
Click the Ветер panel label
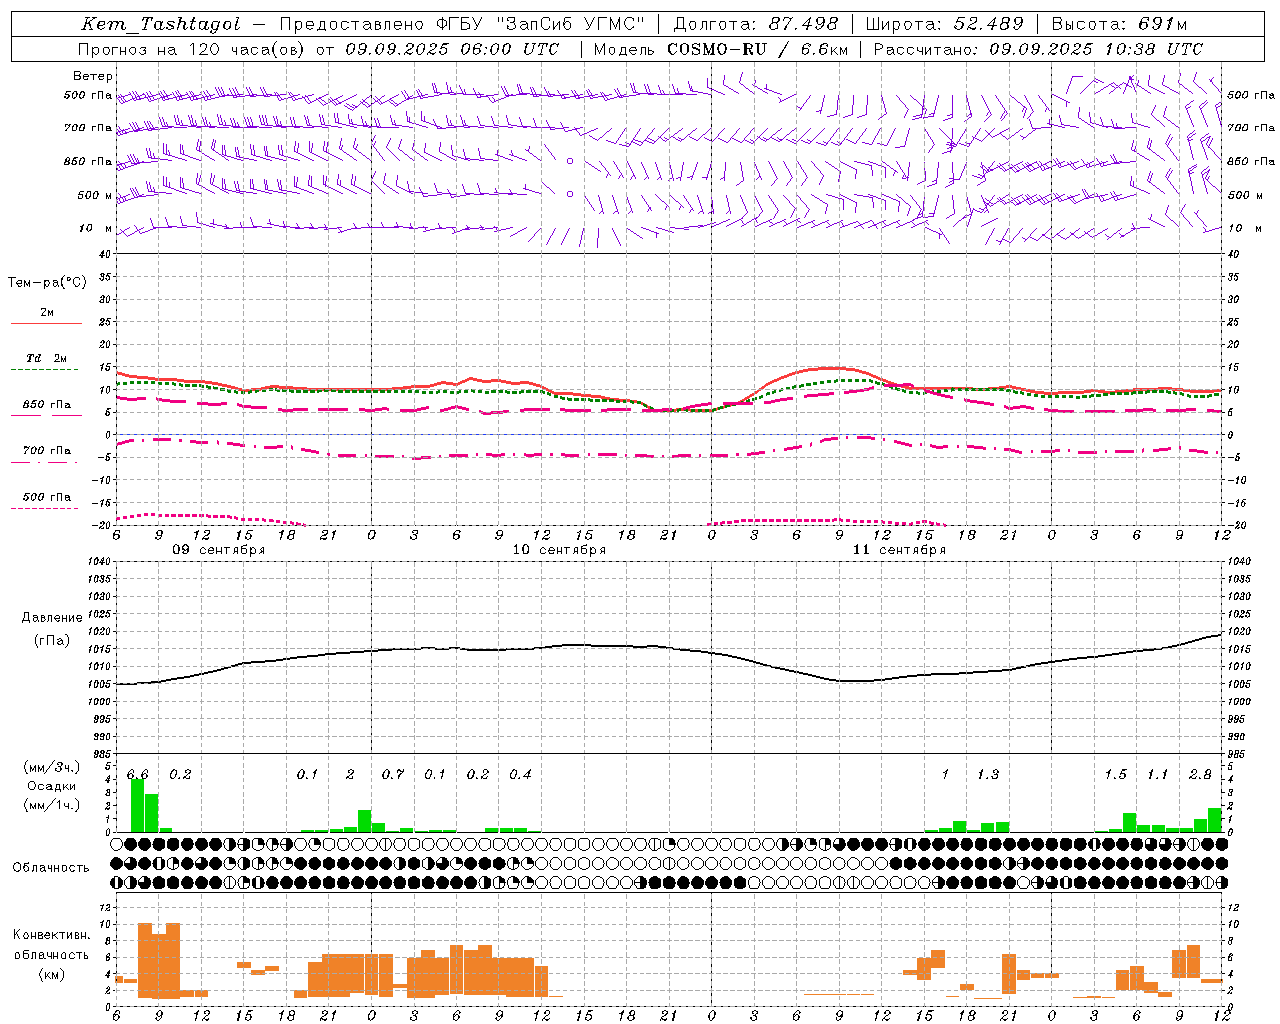point(93,76)
